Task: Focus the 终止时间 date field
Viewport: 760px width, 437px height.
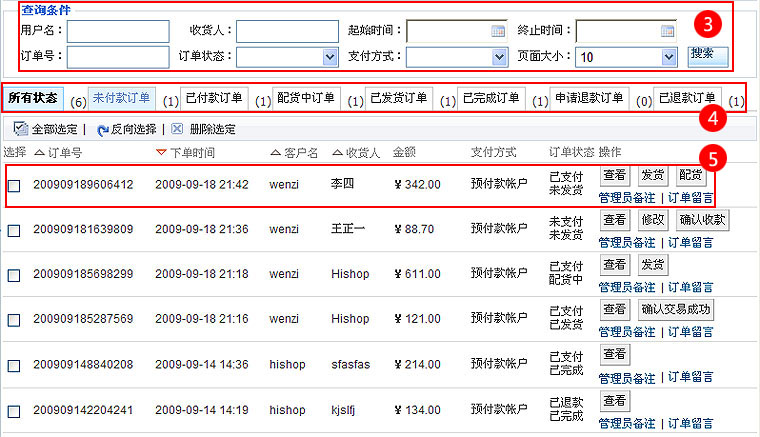Action: click(x=626, y=31)
